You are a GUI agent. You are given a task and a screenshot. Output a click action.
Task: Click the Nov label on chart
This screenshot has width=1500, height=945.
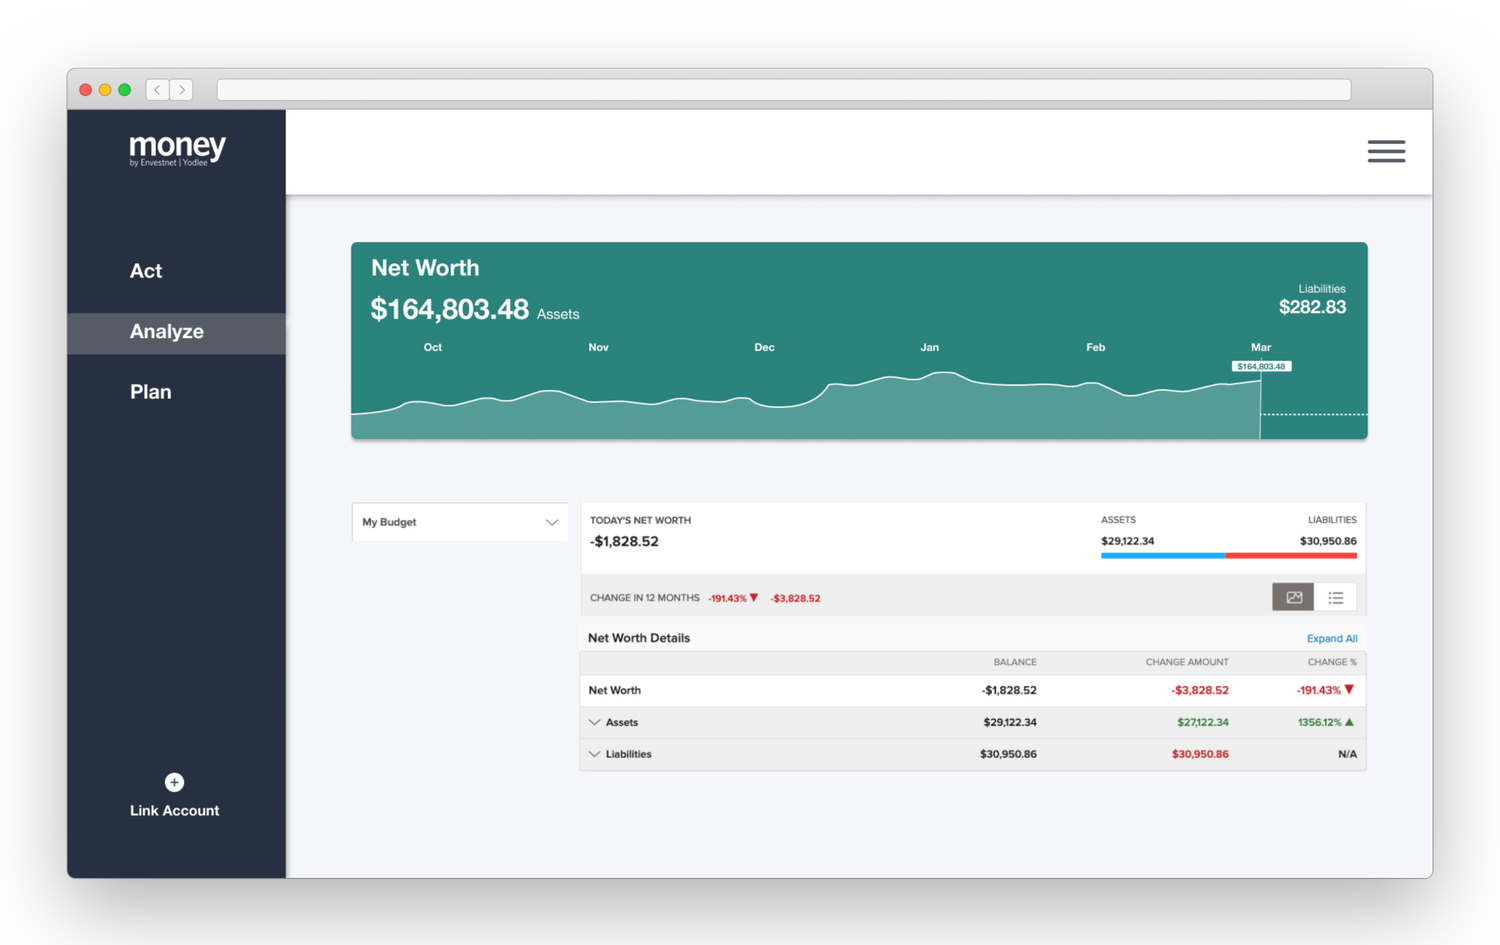[598, 347]
